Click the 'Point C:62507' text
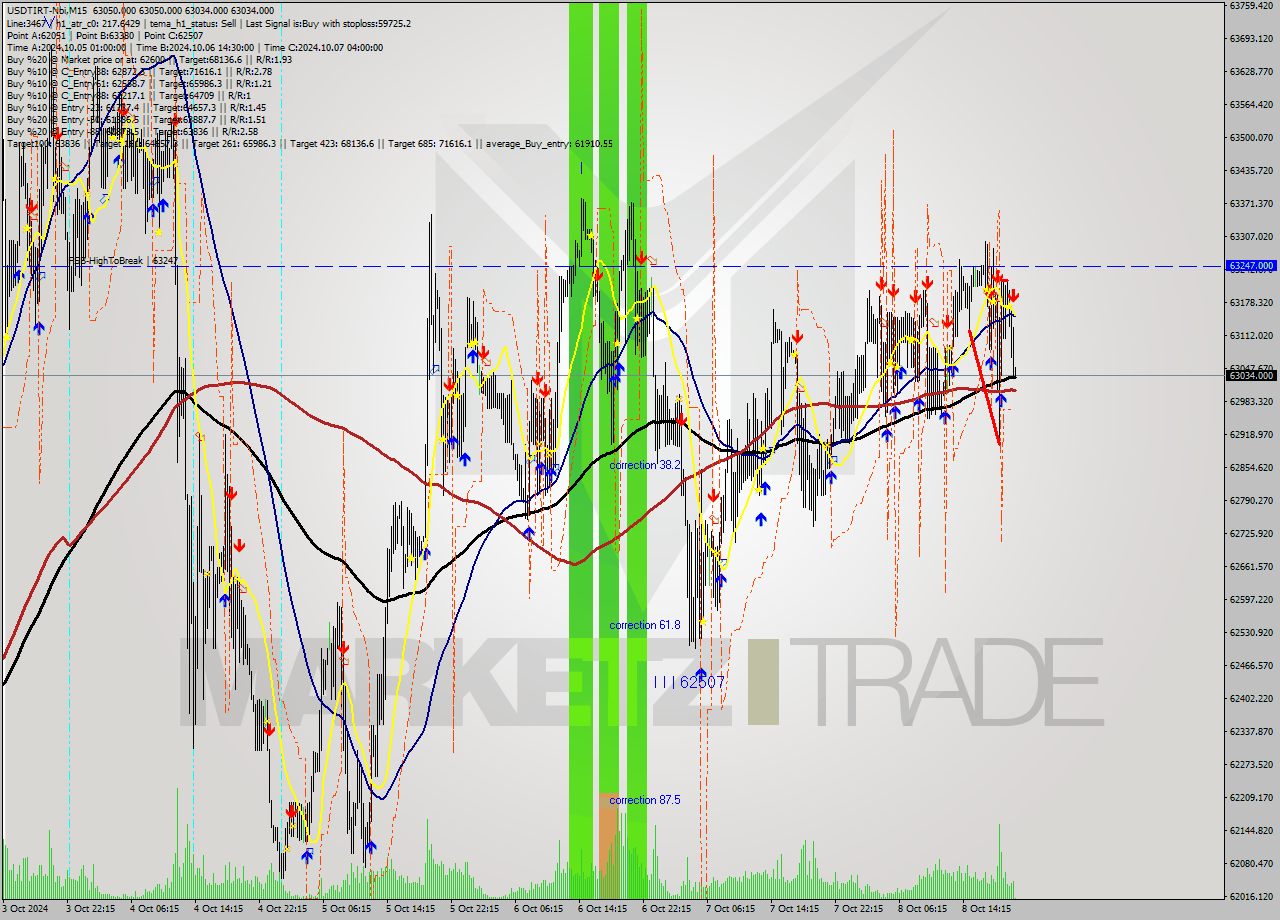This screenshot has width=1280, height=920. coord(173,35)
